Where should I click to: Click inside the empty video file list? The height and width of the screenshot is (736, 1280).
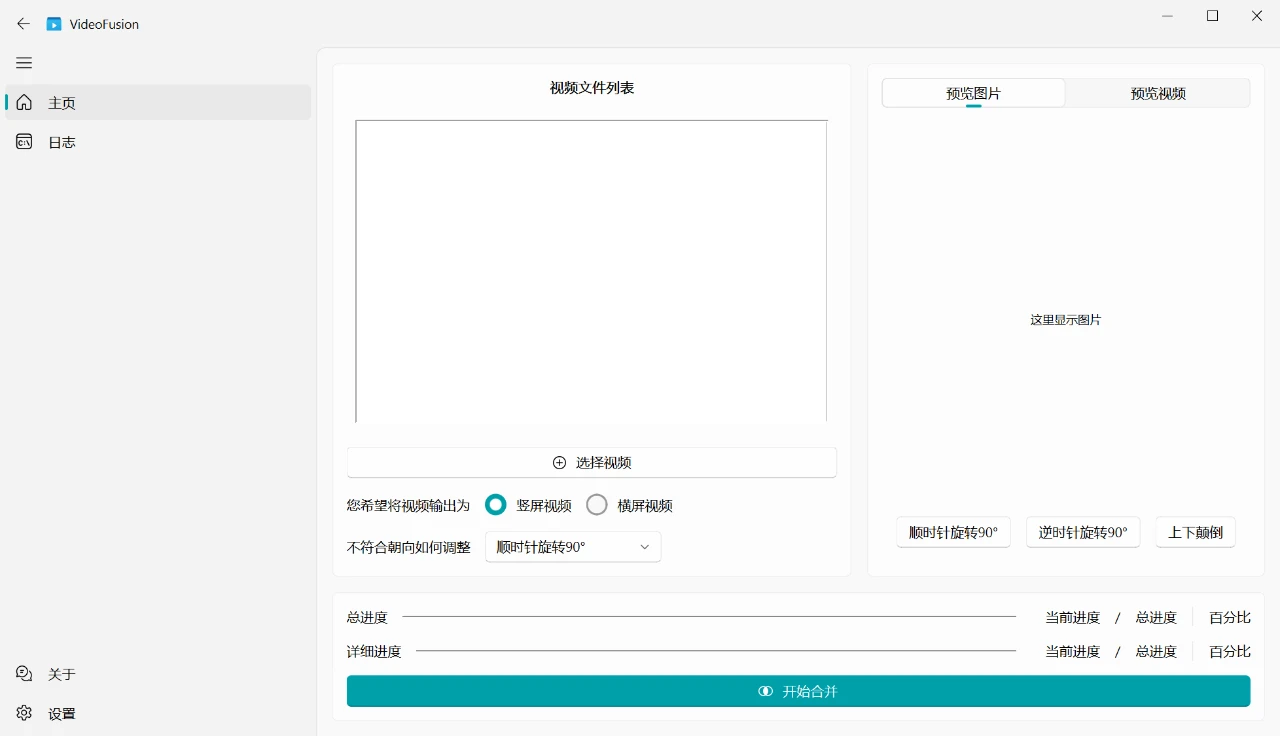pos(591,271)
